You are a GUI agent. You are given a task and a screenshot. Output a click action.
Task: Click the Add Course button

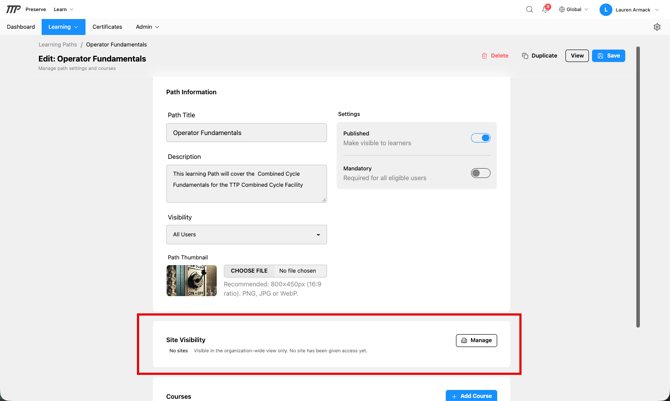click(x=471, y=396)
